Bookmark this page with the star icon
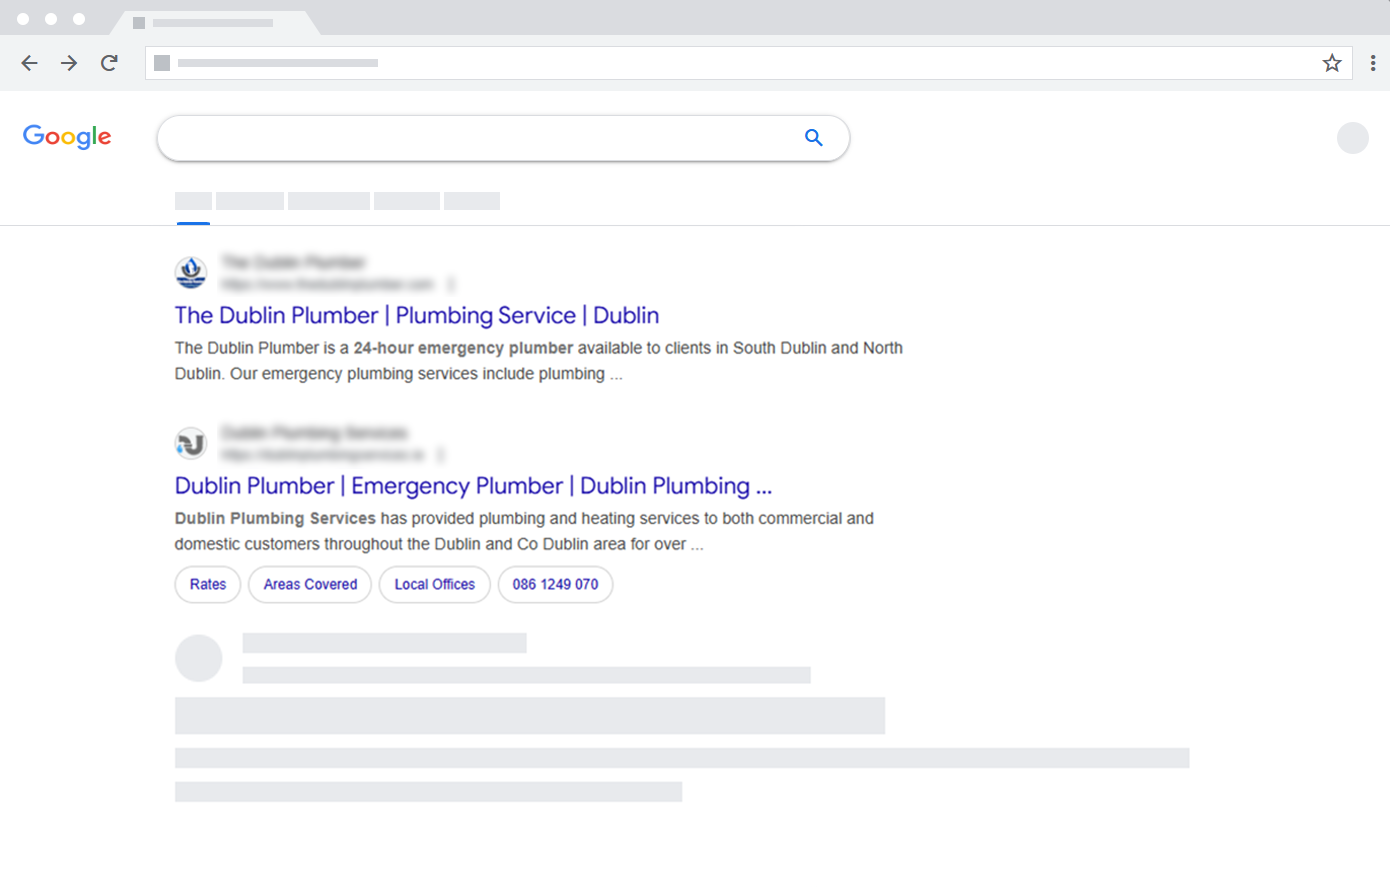The height and width of the screenshot is (887, 1390). click(x=1332, y=63)
